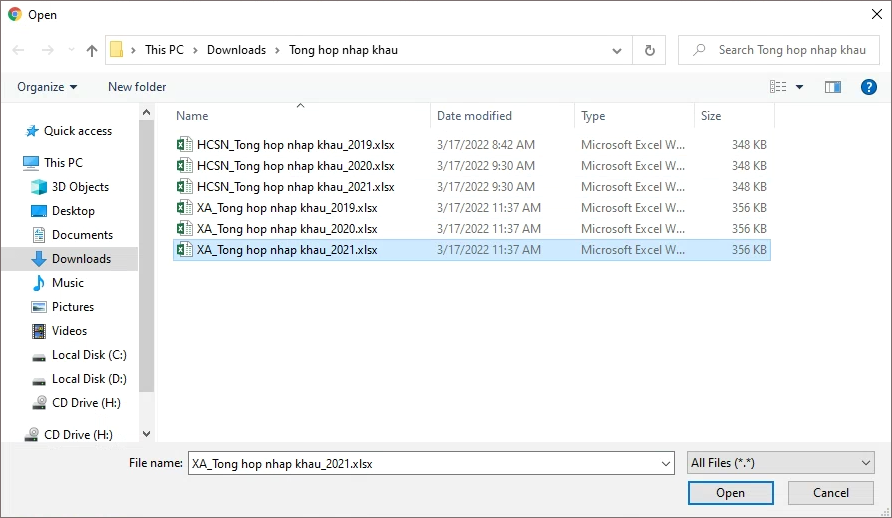Click the Back navigation arrow
The image size is (892, 518).
tap(18, 50)
